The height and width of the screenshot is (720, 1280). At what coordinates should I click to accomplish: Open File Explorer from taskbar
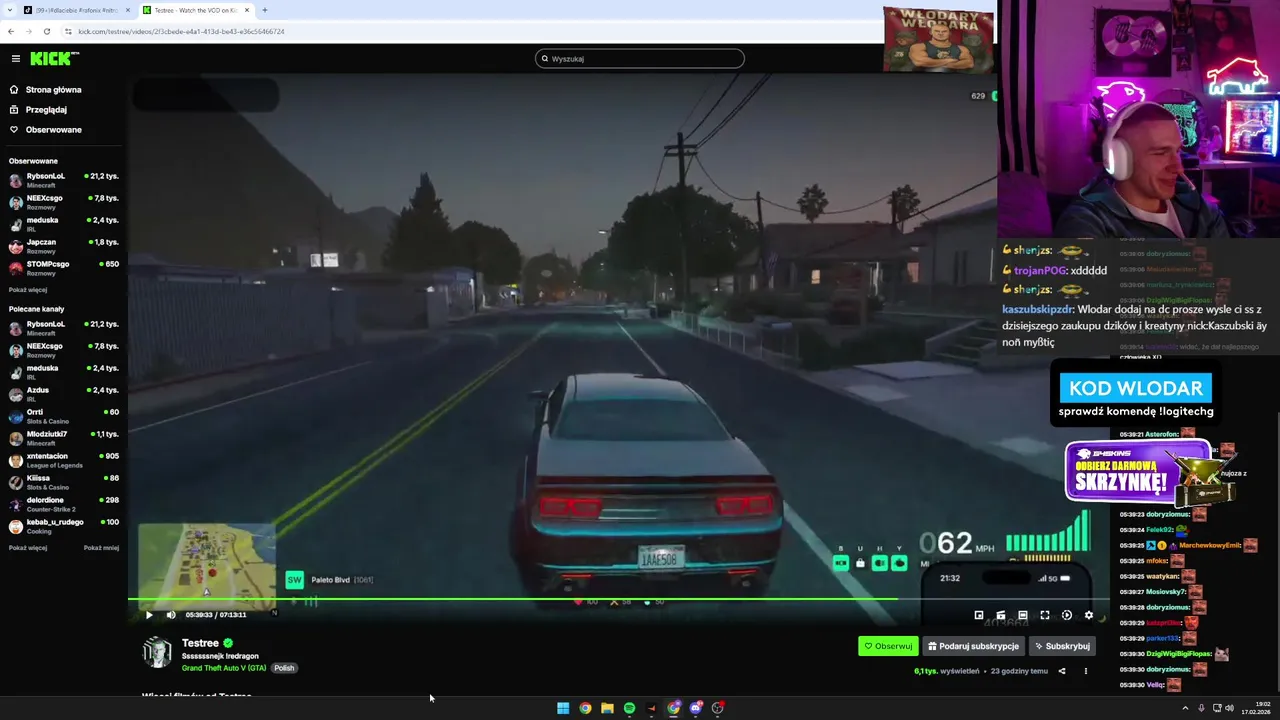click(x=607, y=708)
